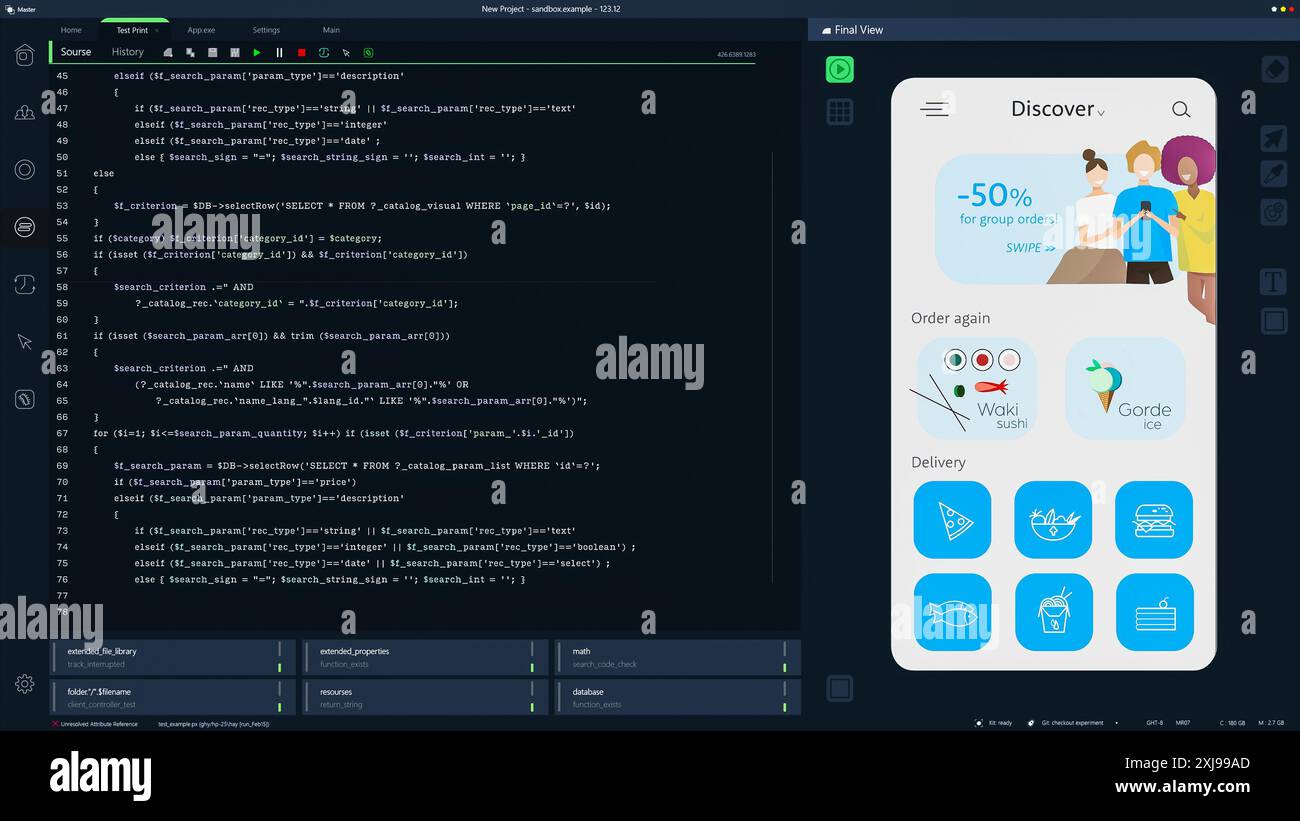This screenshot has width=1300, height=821.
Task: Select the eyedropper tool icon
Action: [1273, 174]
